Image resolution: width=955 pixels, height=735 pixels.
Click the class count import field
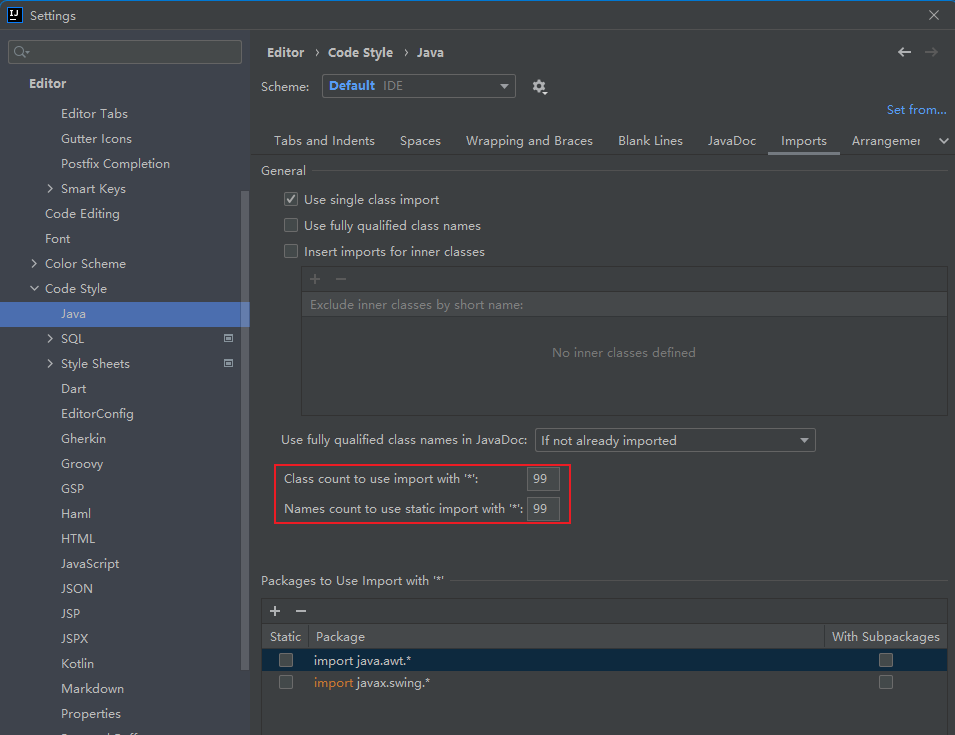point(543,479)
